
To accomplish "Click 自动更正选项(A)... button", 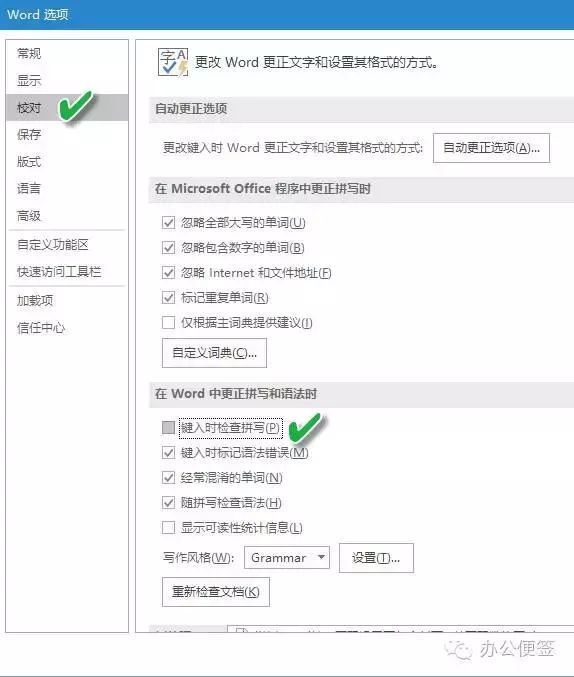I will click(491, 148).
